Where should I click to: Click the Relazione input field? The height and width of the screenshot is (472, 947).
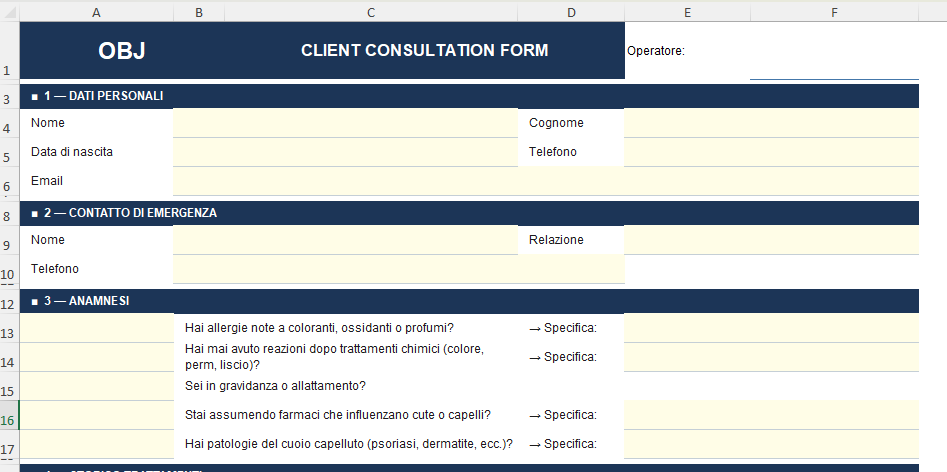click(771, 240)
